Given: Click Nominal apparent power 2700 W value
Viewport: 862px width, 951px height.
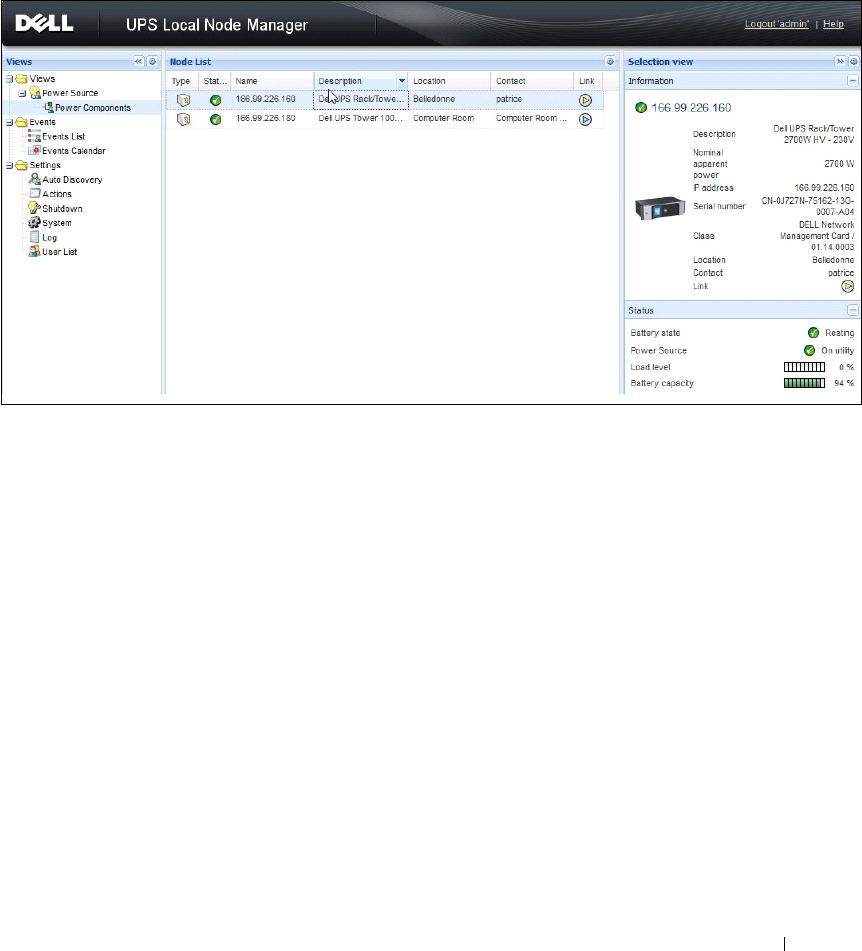Looking at the screenshot, I should pyautogui.click(x=839, y=164).
